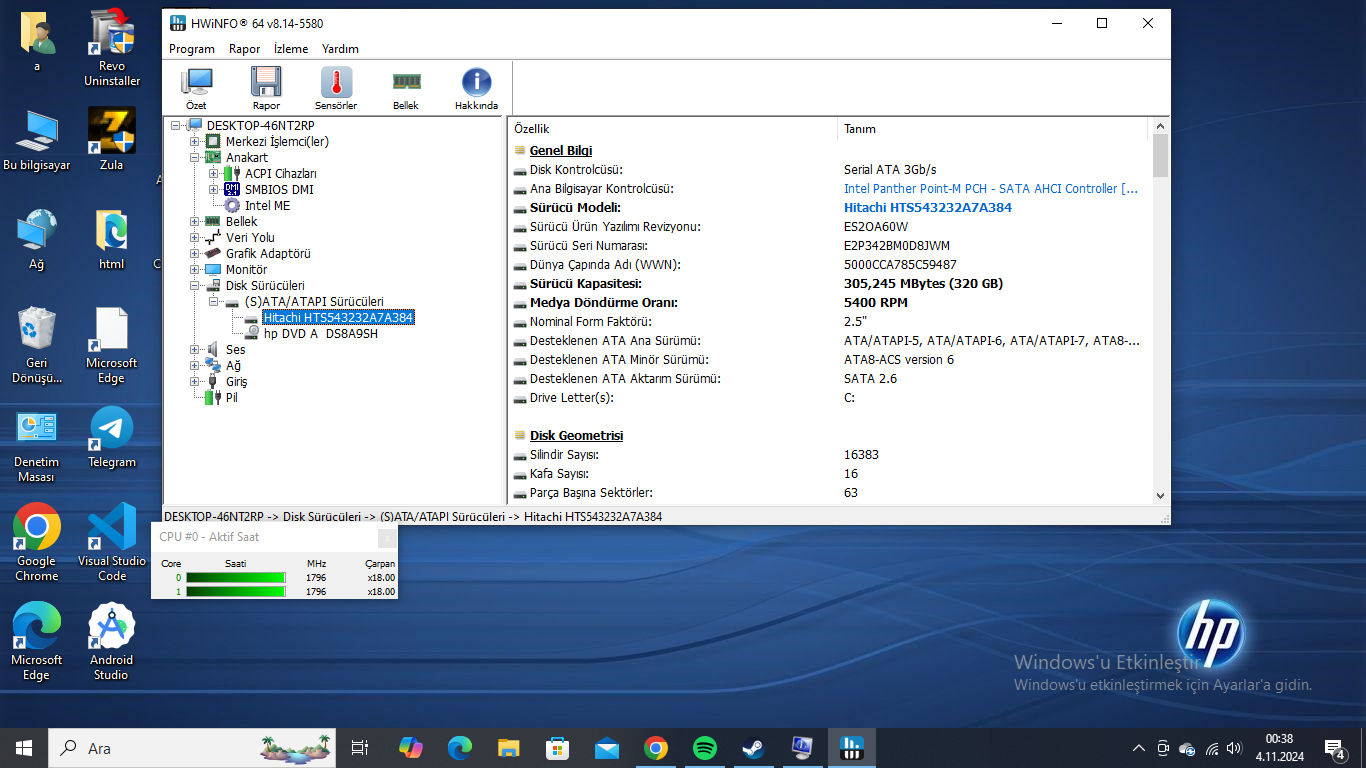This screenshot has height=768, width=1366.
Task: Open Google Chrome desktop shortcut
Action: [x=37, y=542]
